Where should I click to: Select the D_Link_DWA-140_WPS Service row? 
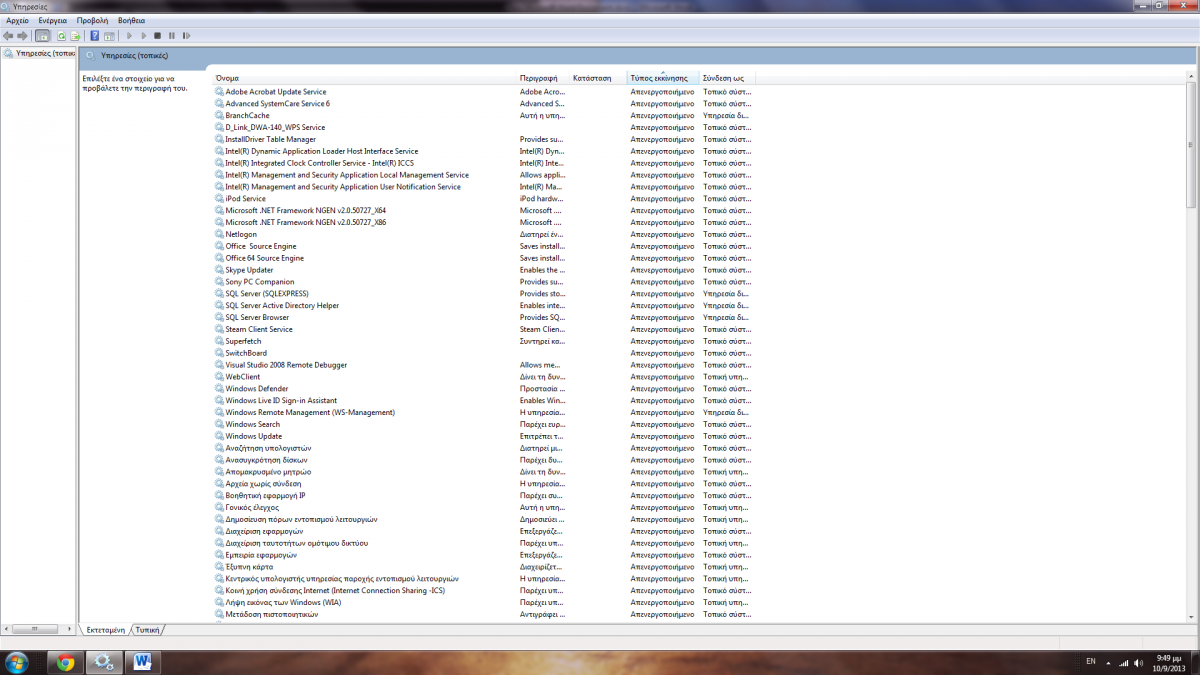point(483,127)
